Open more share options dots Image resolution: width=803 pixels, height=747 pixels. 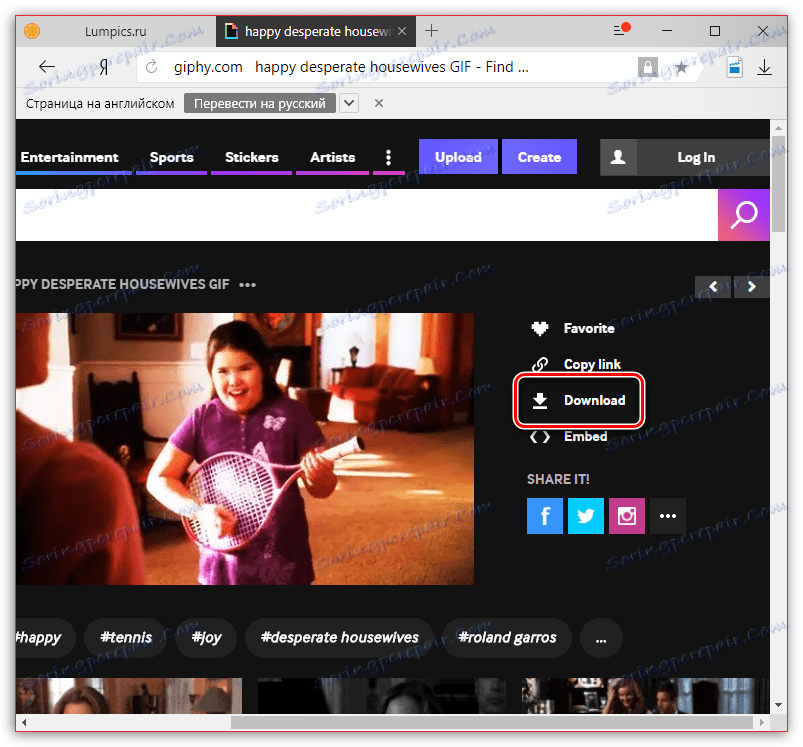pyautogui.click(x=668, y=516)
